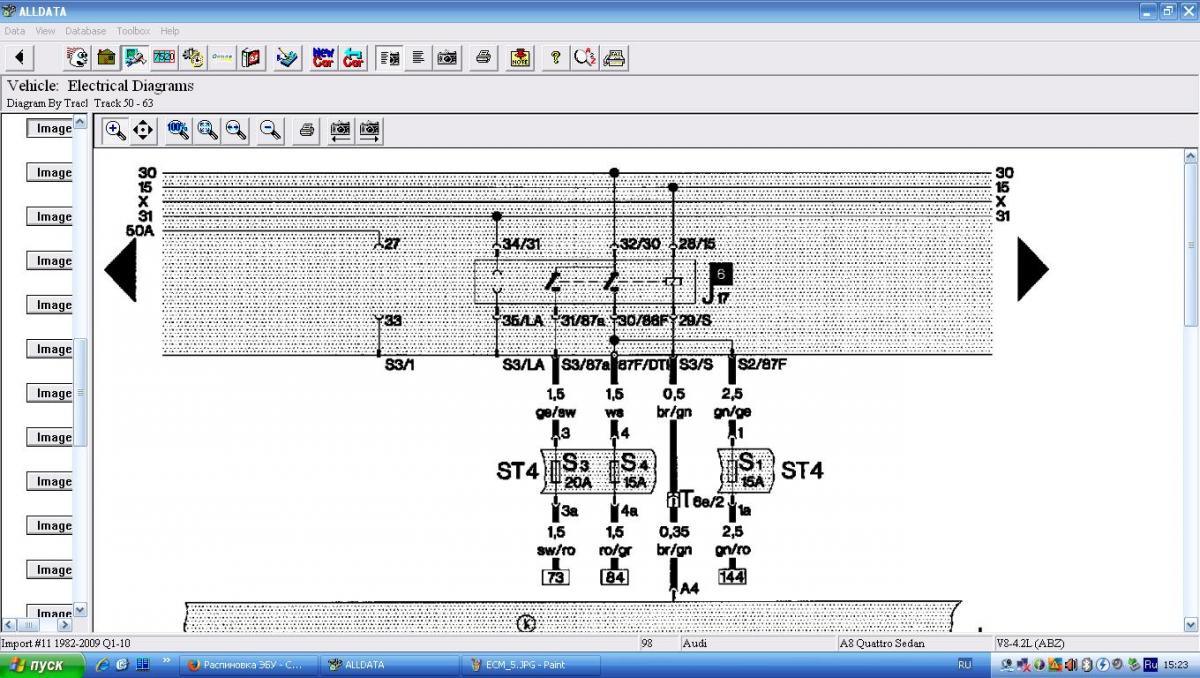Select the zoom-in magnifier tool

[x=115, y=130]
